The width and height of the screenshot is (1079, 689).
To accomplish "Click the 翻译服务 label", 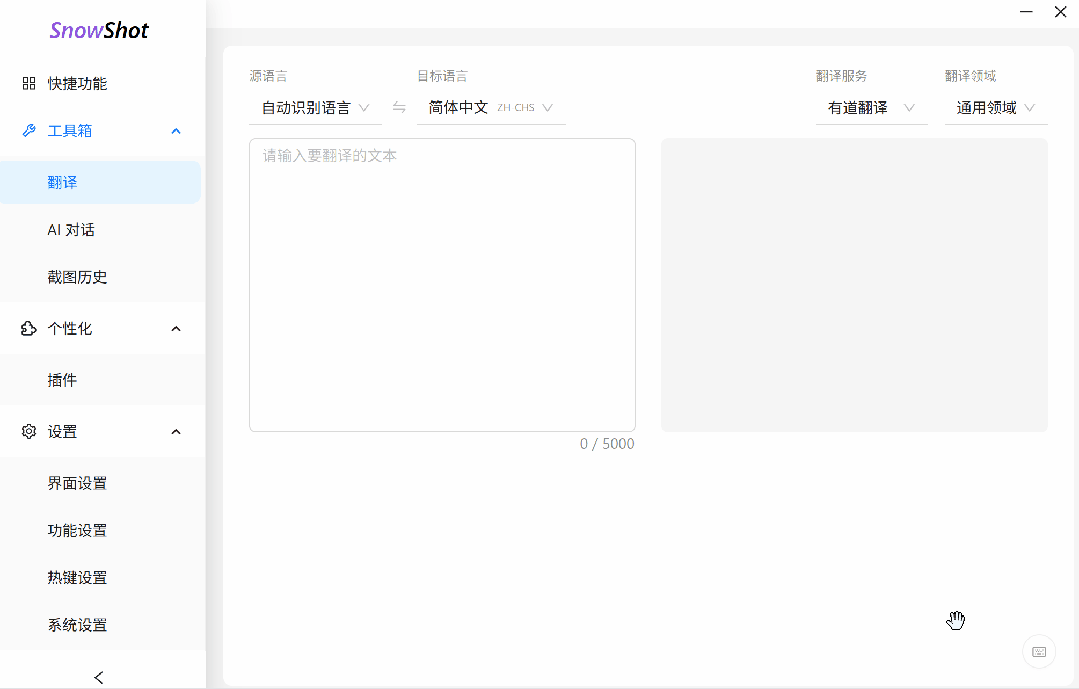I will click(841, 76).
